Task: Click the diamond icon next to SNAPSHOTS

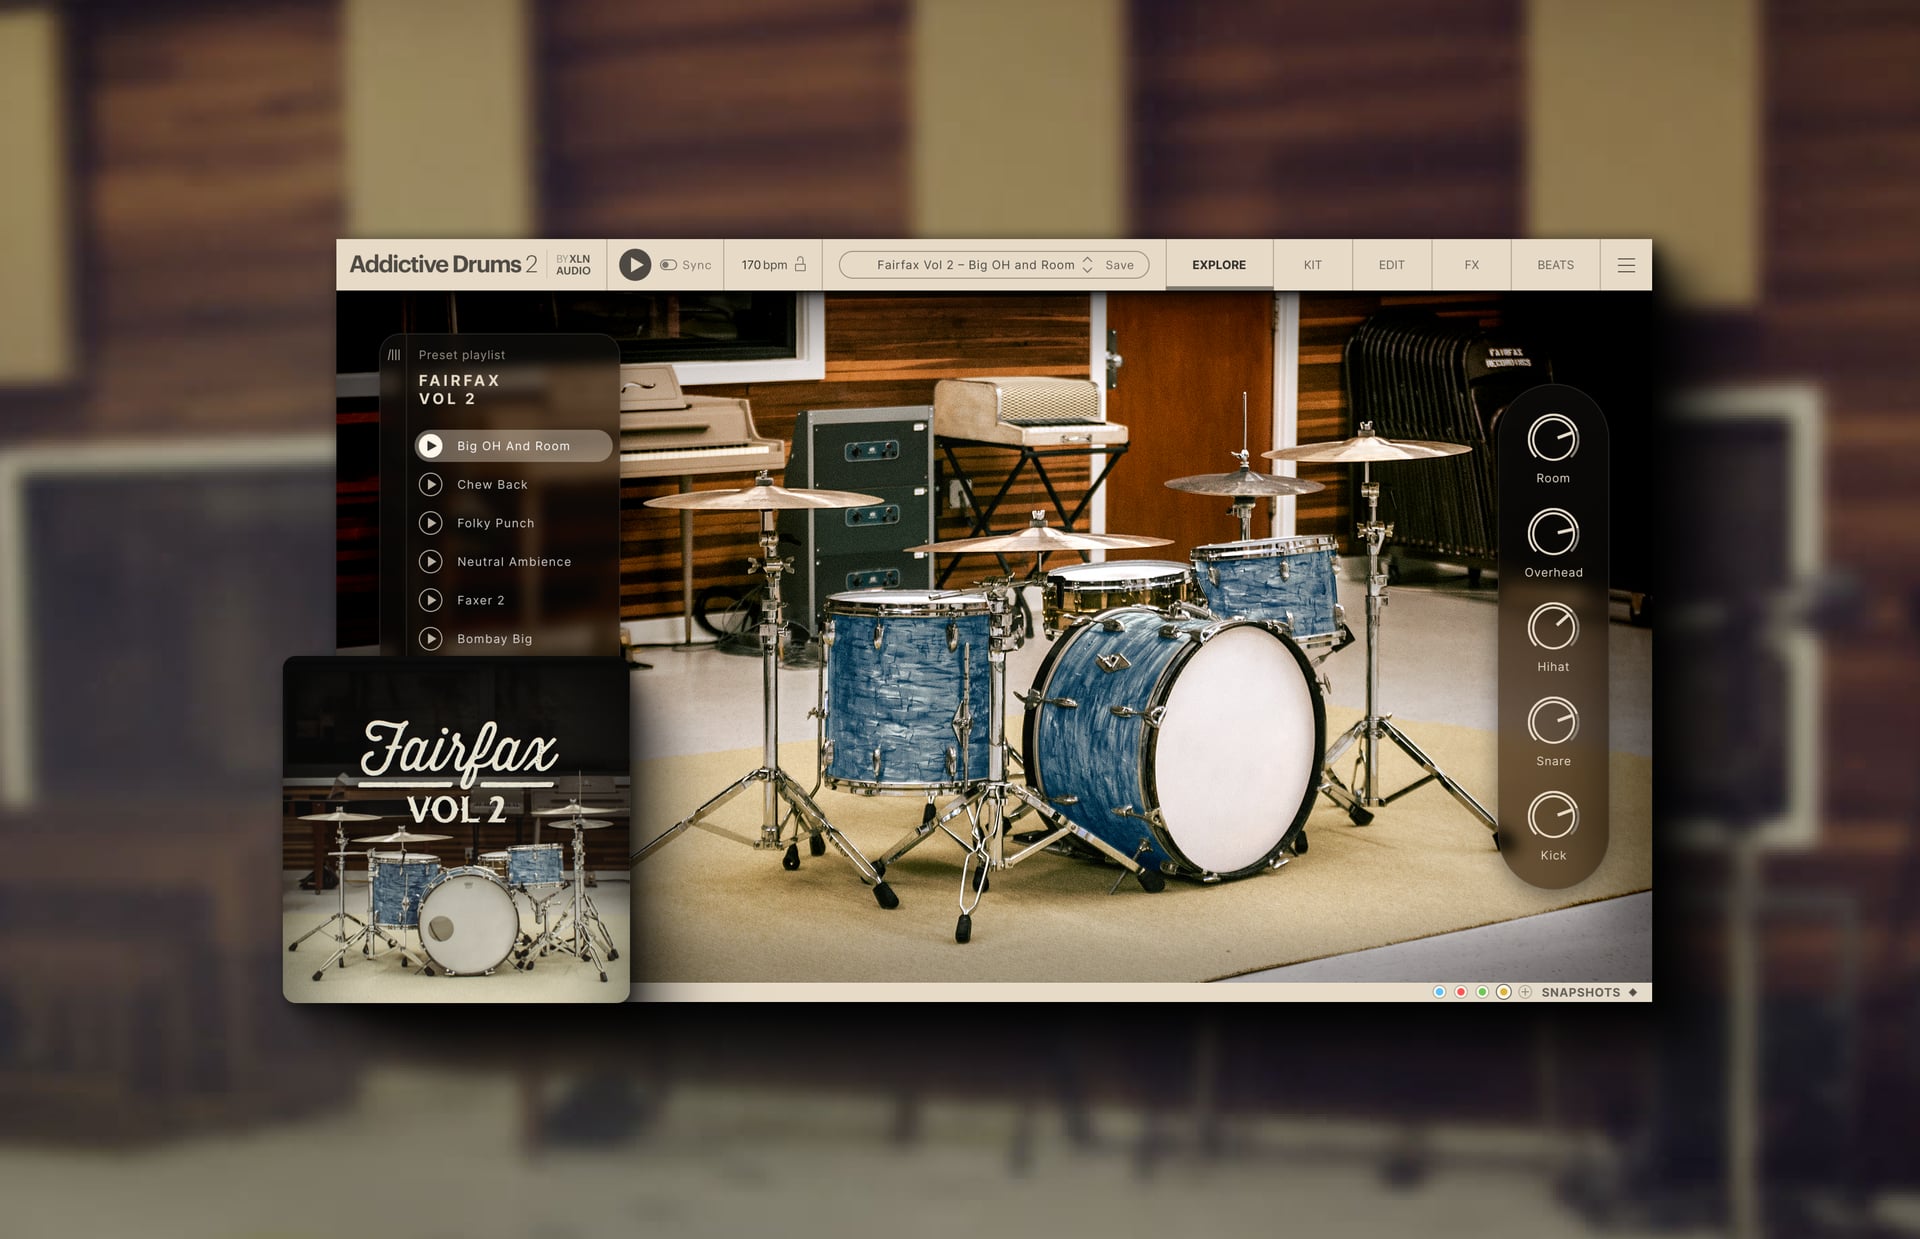Action: (1633, 992)
